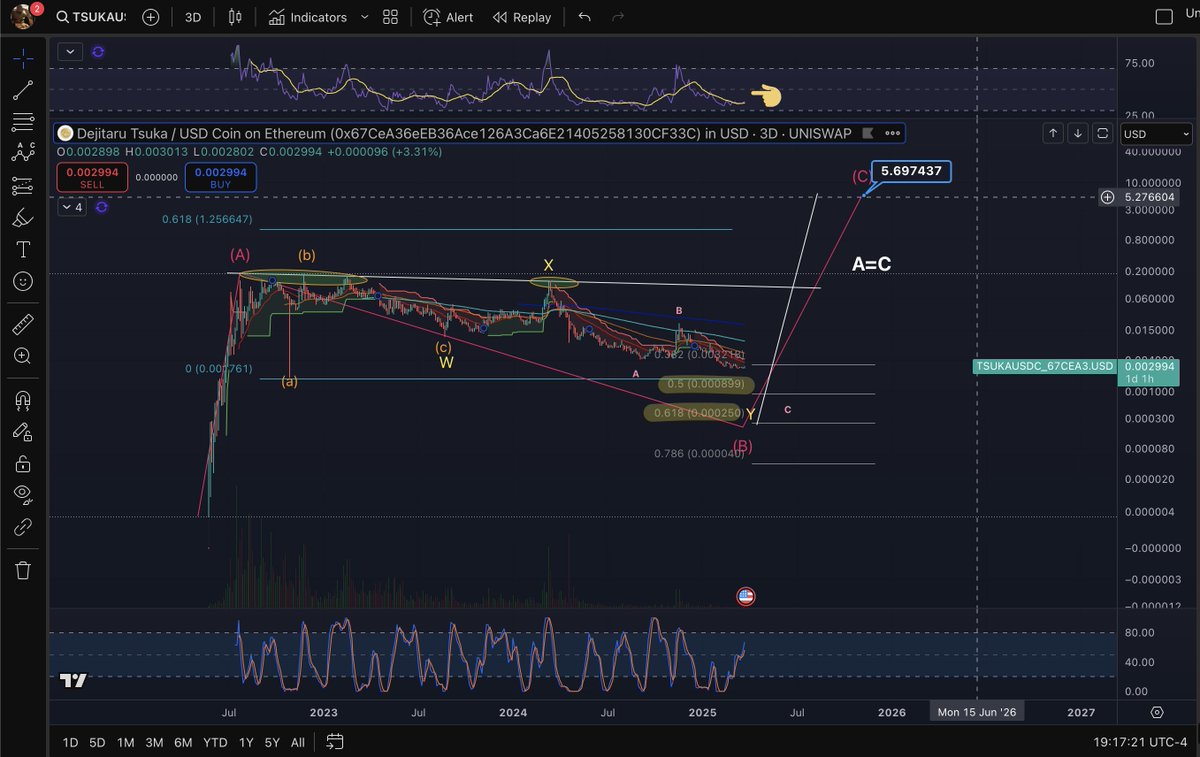1200x757 pixels.
Task: Toggle link drawings sync icon
Action: point(23,526)
